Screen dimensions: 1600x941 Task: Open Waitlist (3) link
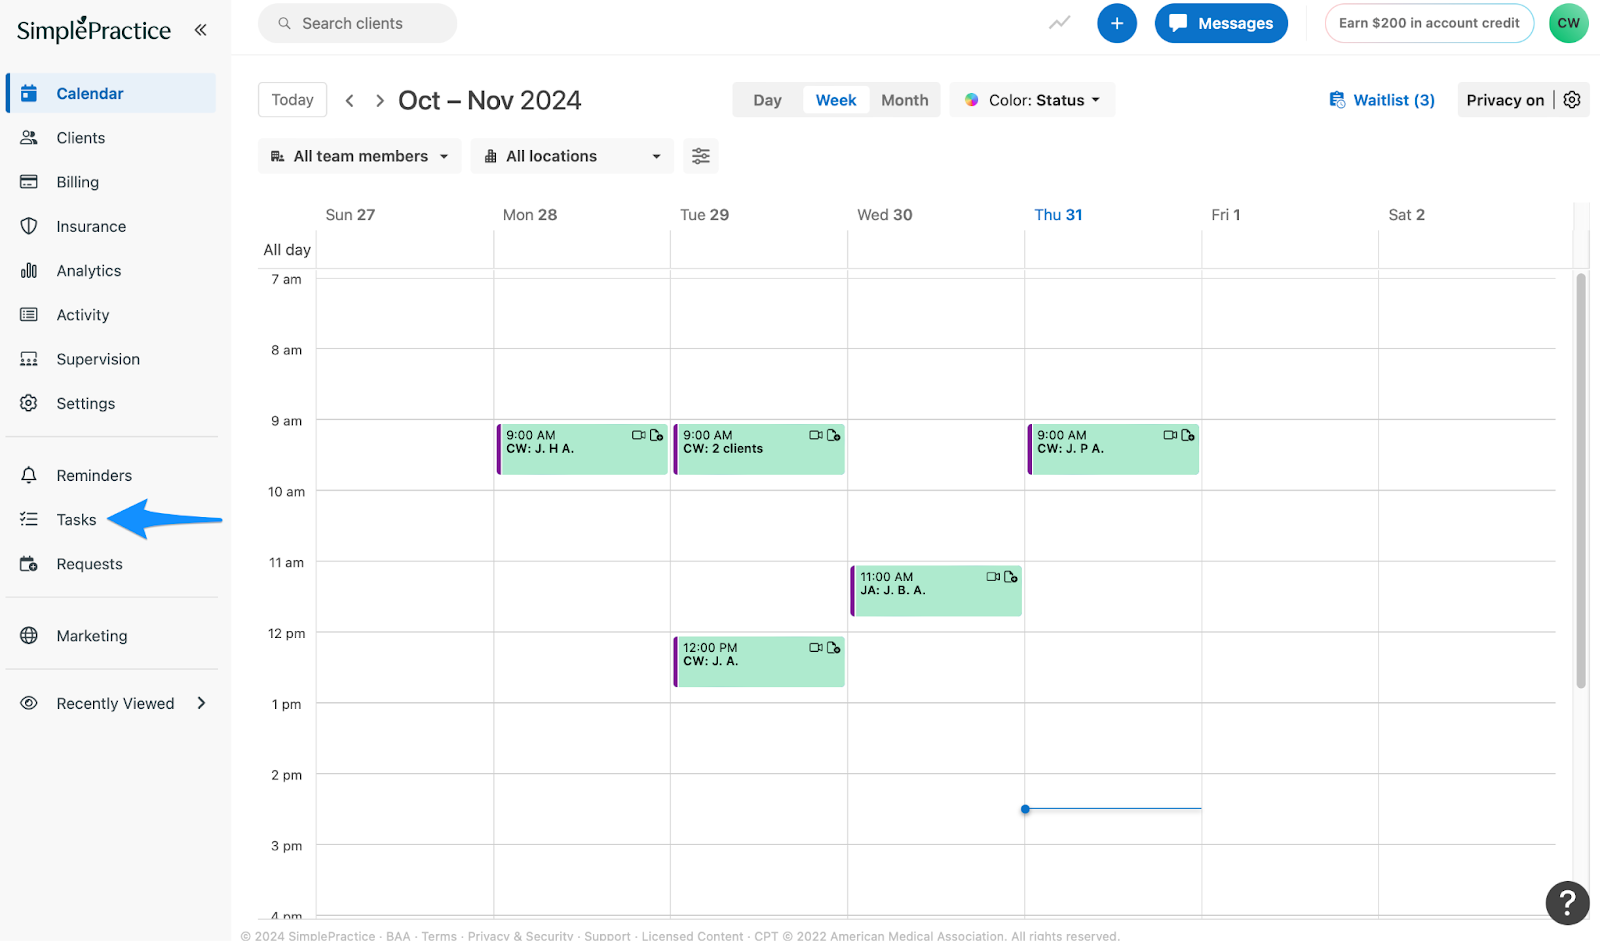click(x=1382, y=100)
